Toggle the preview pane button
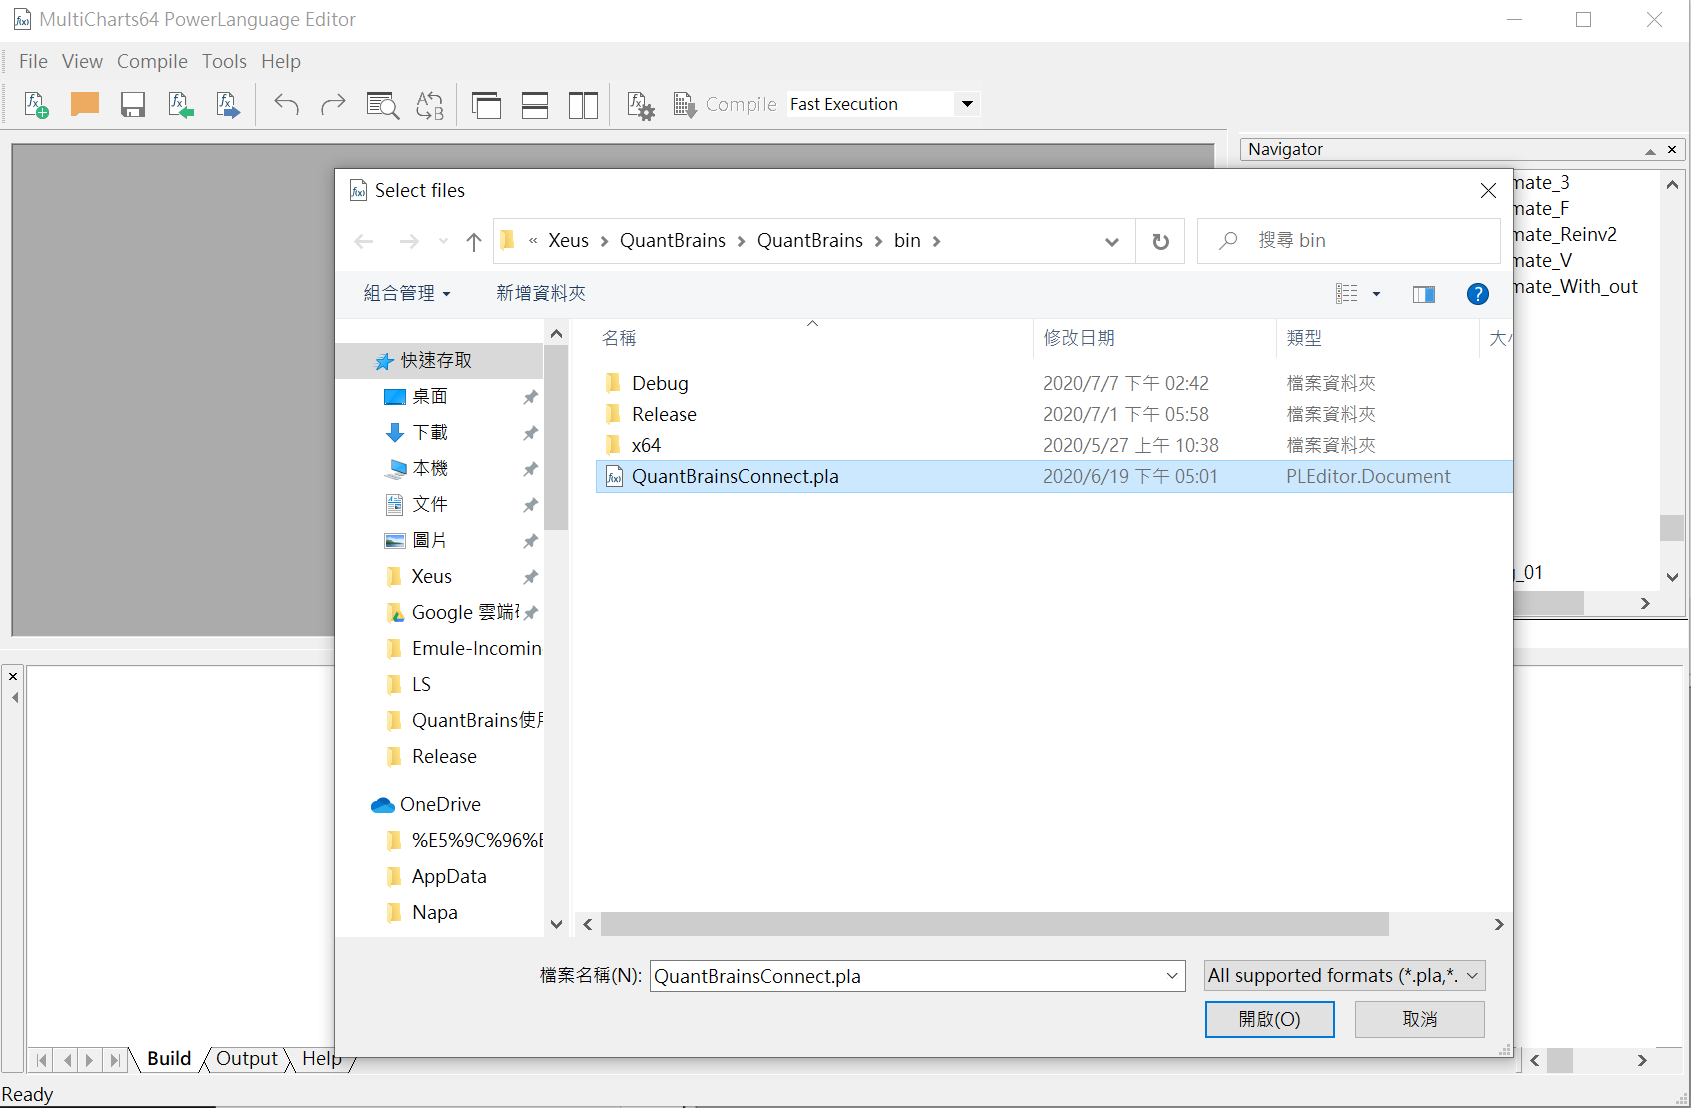The image size is (1691, 1108). tap(1423, 294)
